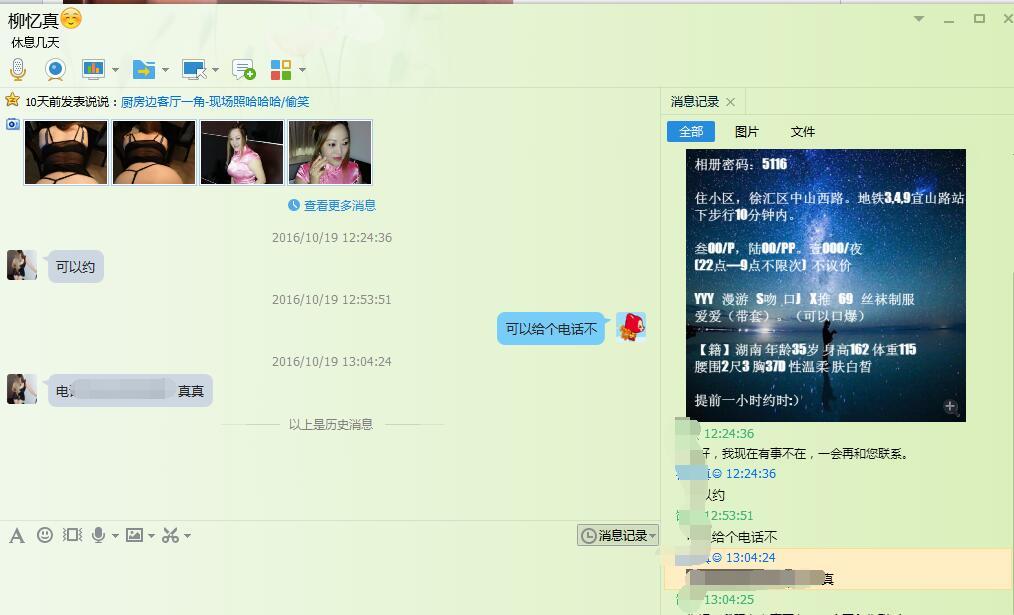Click the send file folder icon
1014x615 pixels.
point(144,69)
